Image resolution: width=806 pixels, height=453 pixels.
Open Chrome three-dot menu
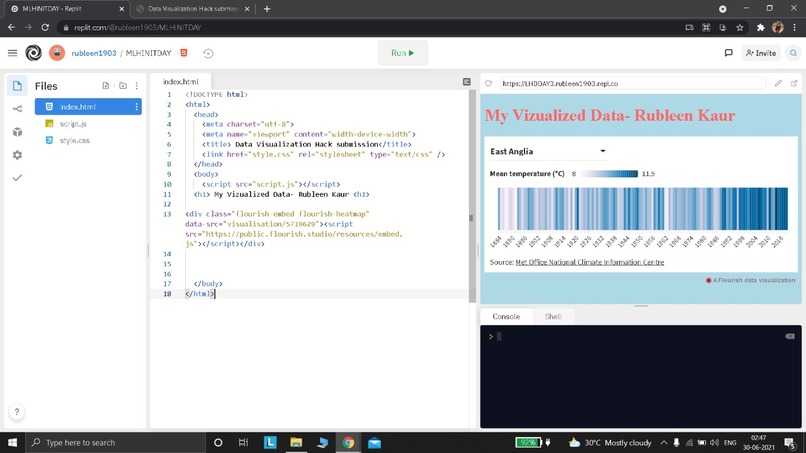(x=795, y=28)
